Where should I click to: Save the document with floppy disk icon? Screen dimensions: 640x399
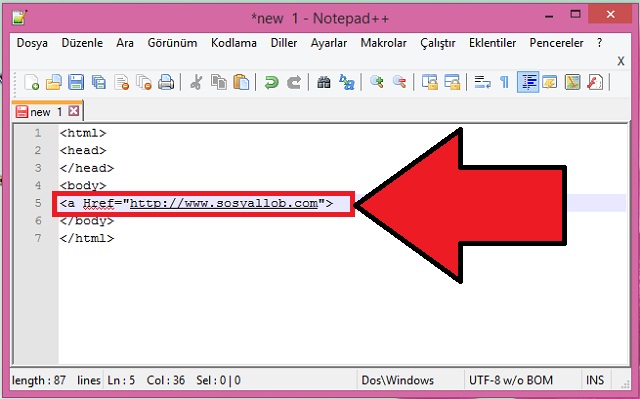(x=76, y=82)
